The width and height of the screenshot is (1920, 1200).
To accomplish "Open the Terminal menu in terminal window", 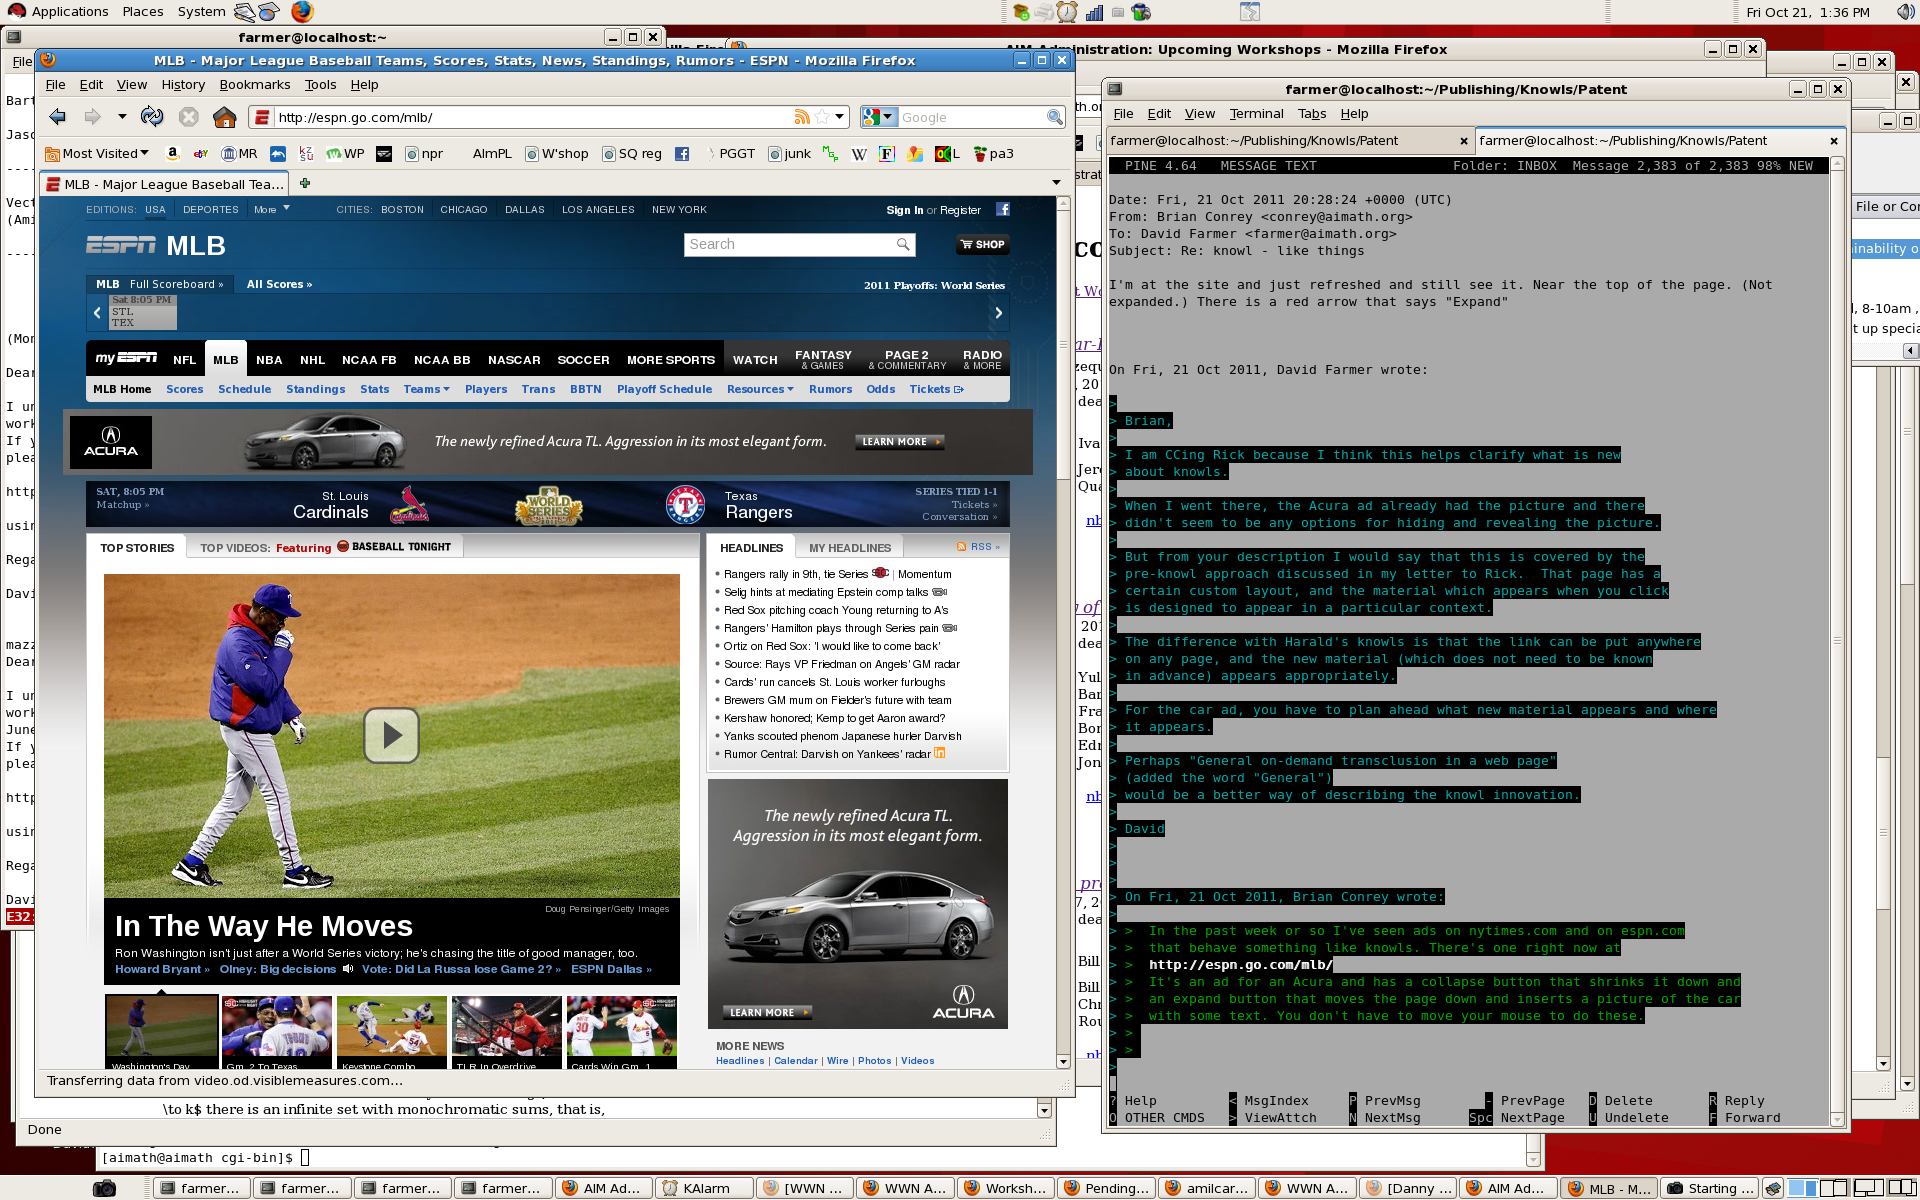I will [x=1256, y=114].
